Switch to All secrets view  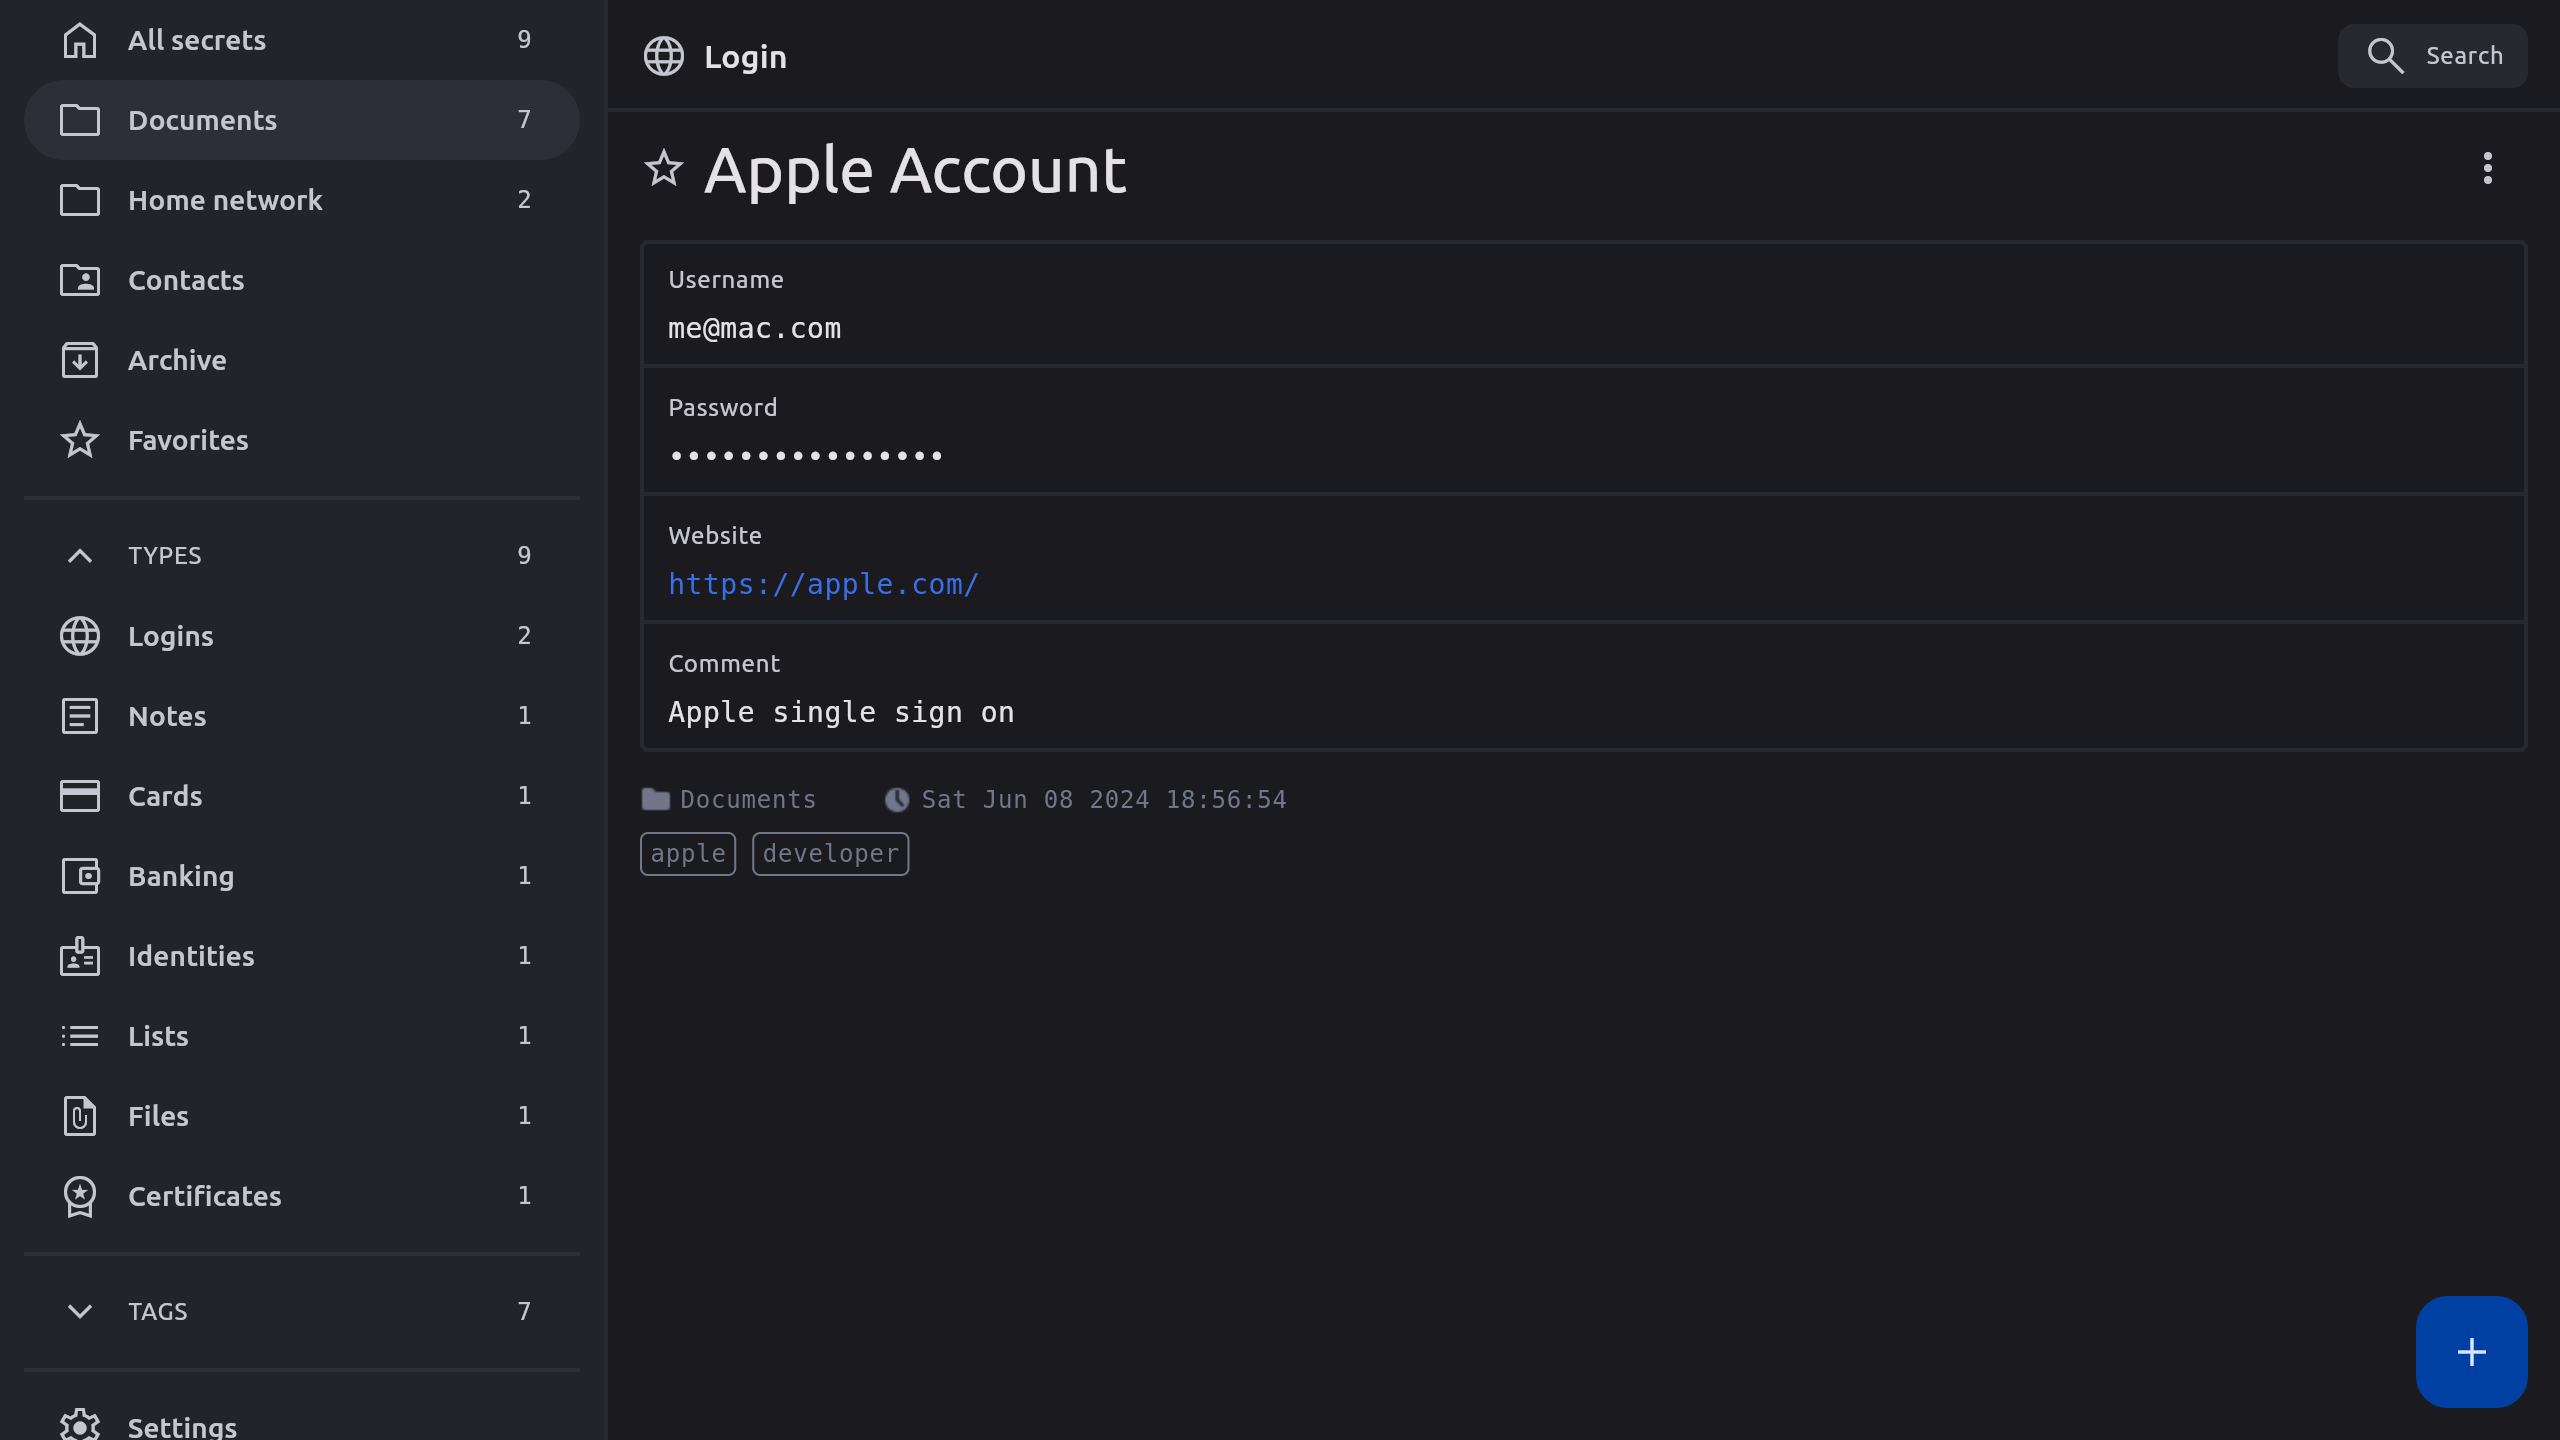pyautogui.click(x=197, y=40)
